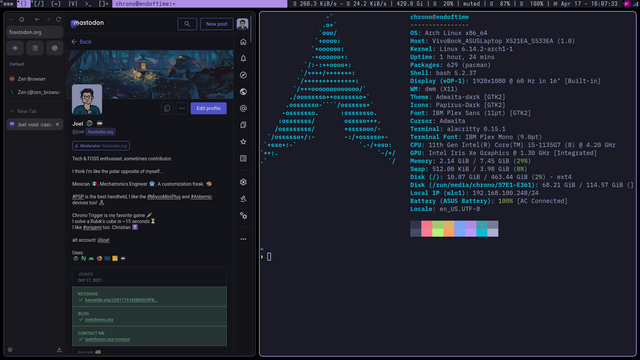This screenshot has height=360, width=640.
Task: Switch to the Zen (@zen_browser) tab
Action: coord(35,92)
